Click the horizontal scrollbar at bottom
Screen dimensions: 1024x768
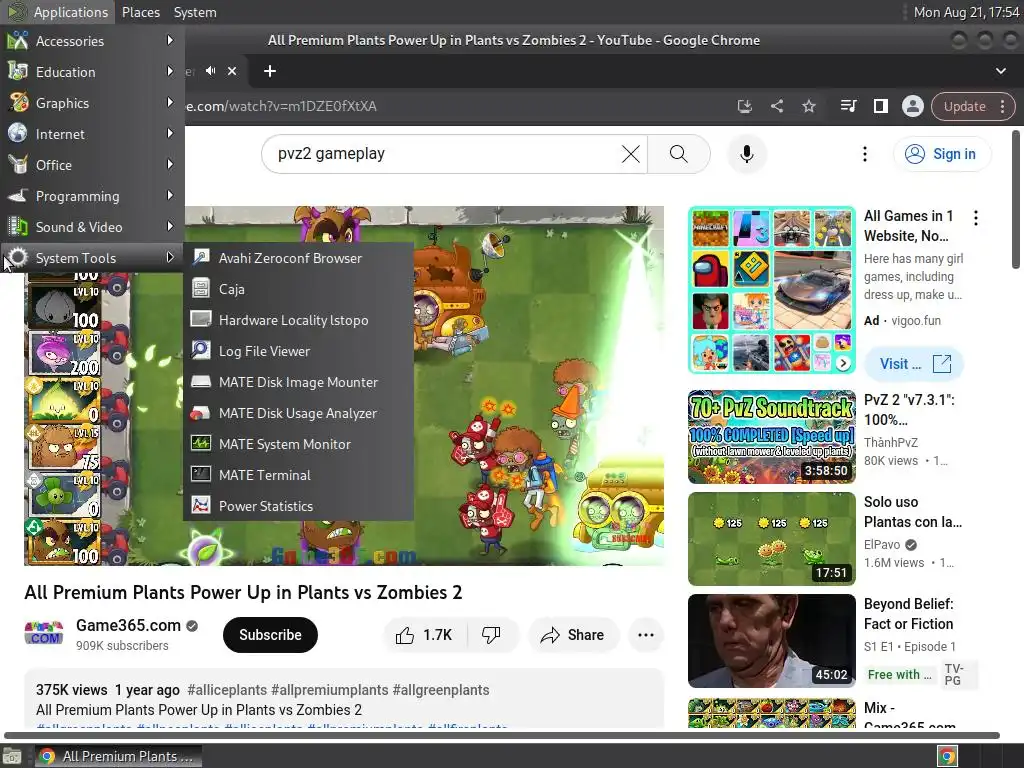502,735
